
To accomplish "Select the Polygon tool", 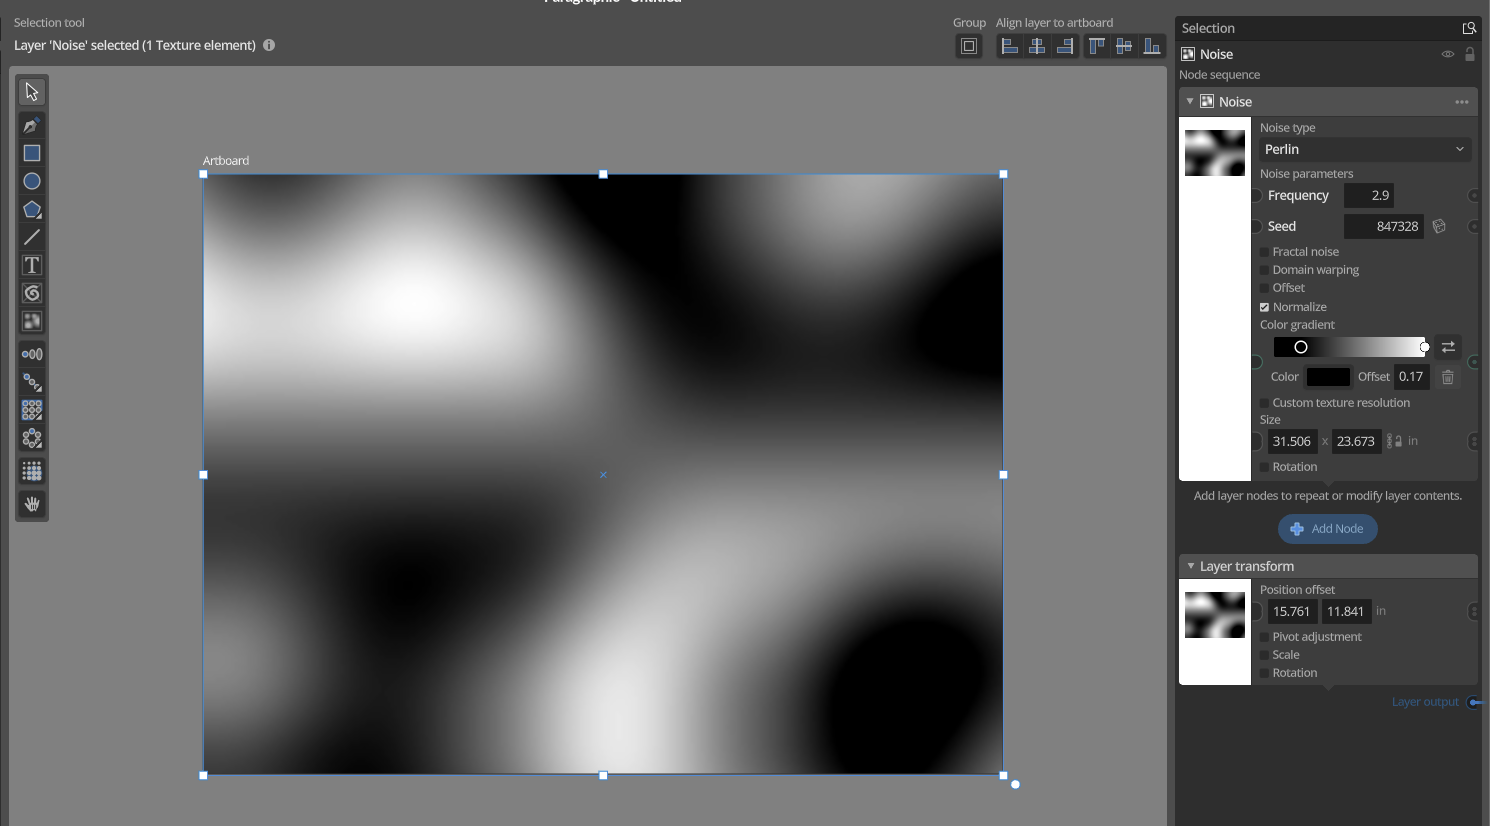I will [32, 209].
